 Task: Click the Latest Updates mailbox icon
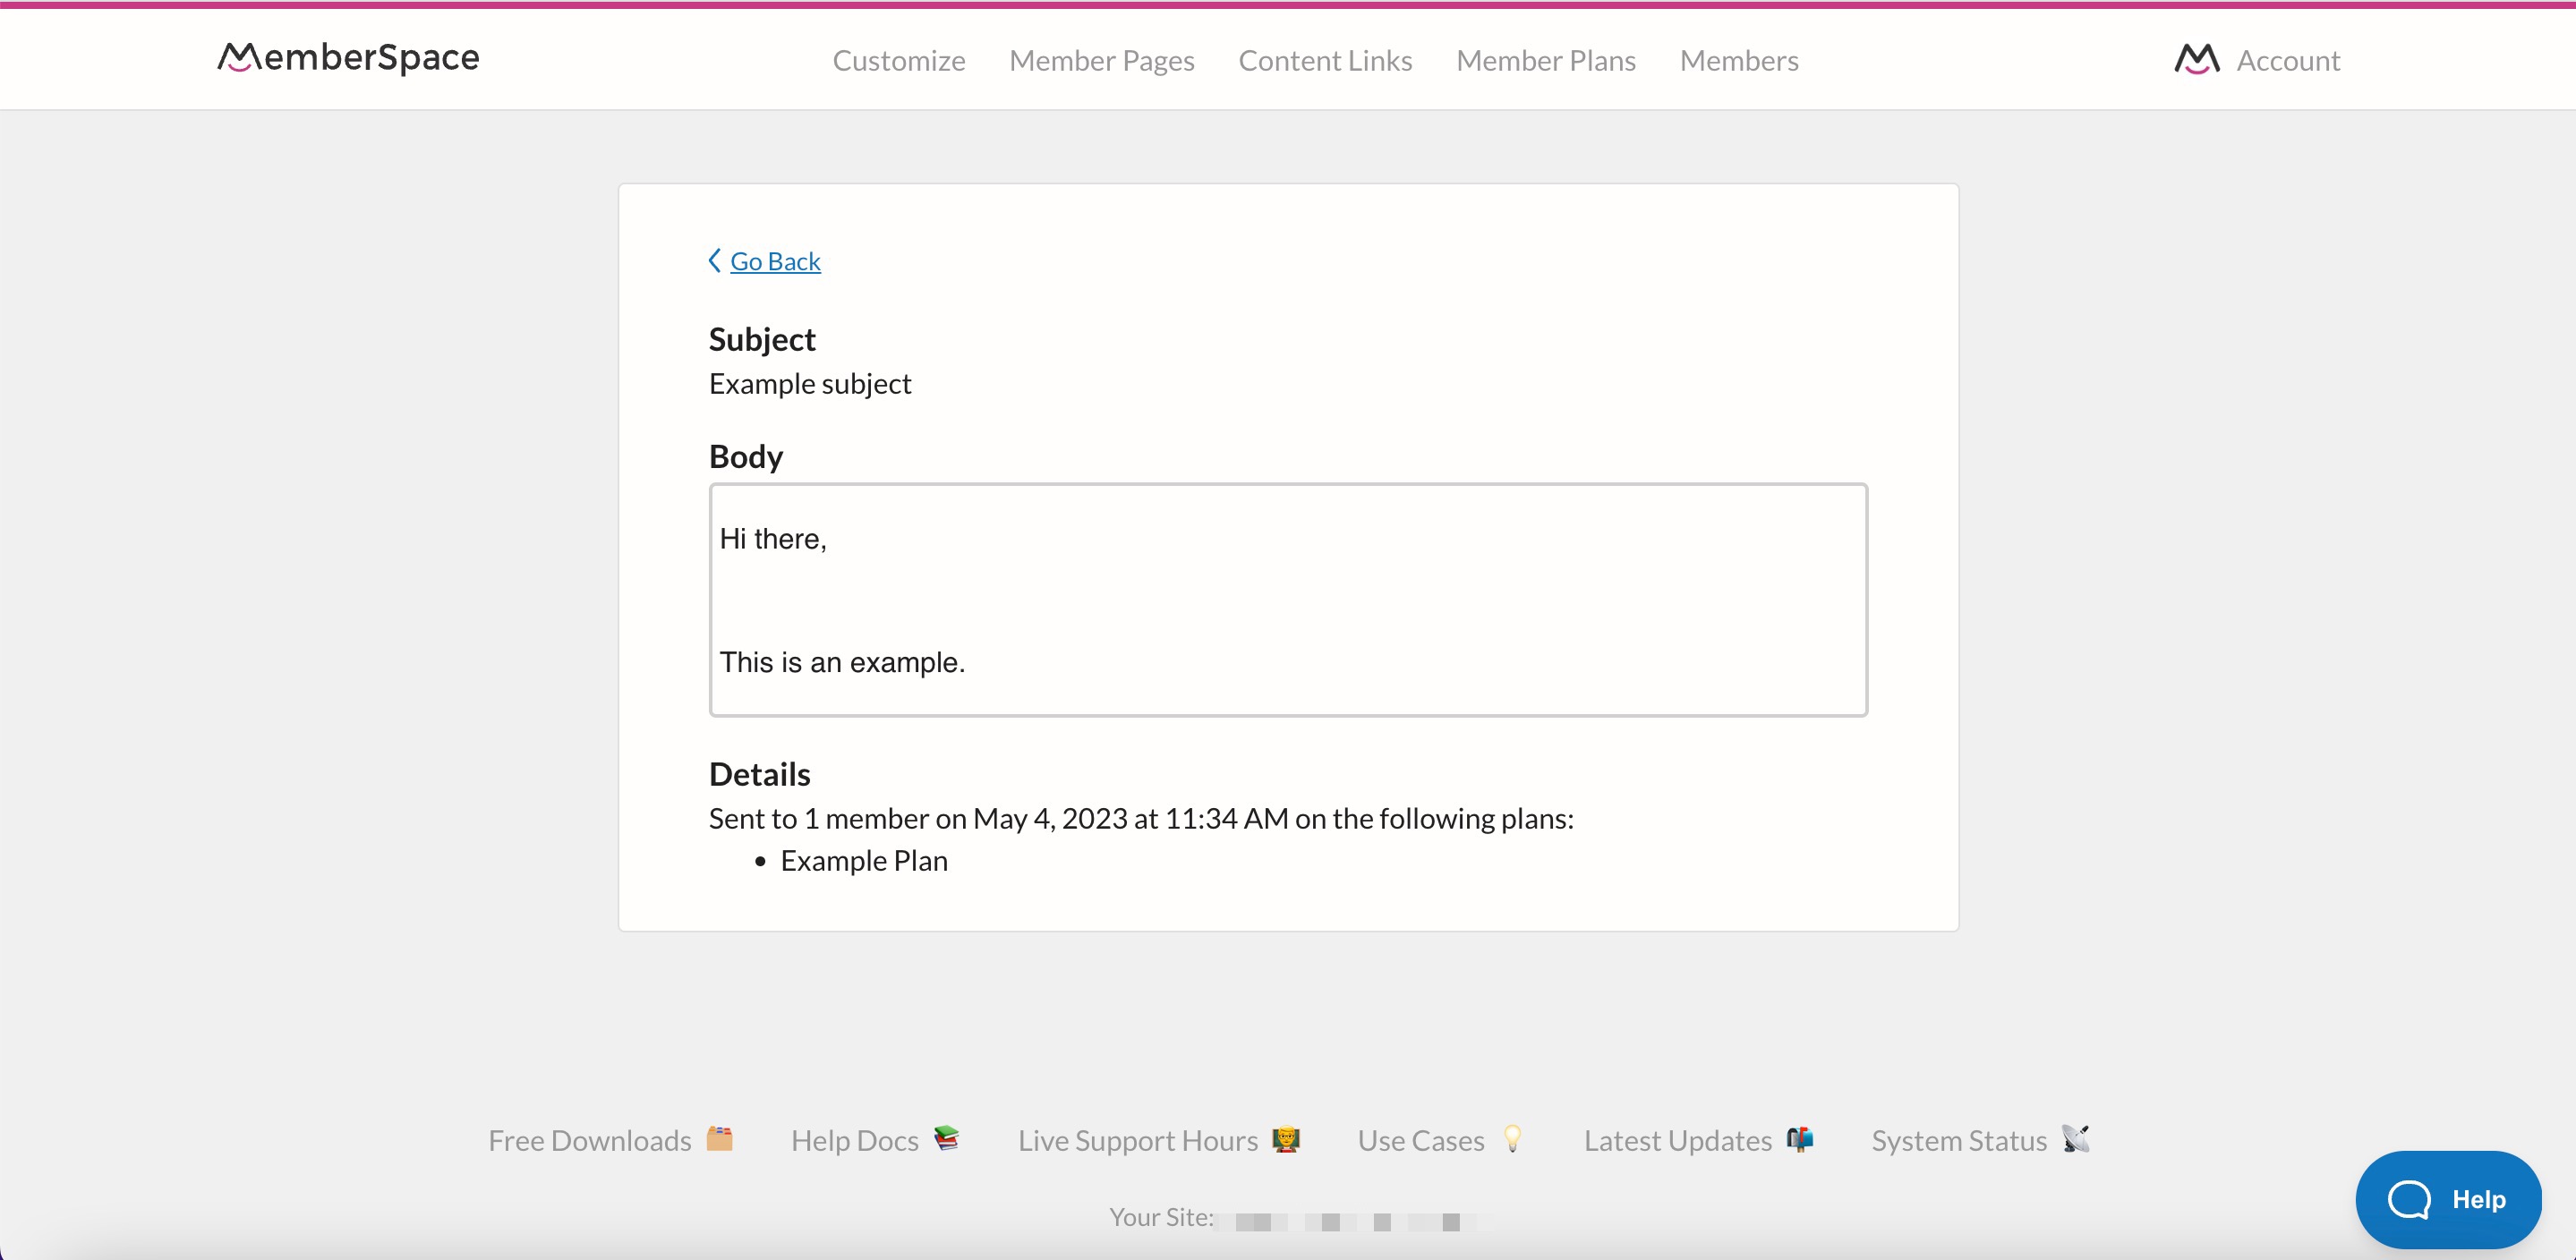1799,1138
